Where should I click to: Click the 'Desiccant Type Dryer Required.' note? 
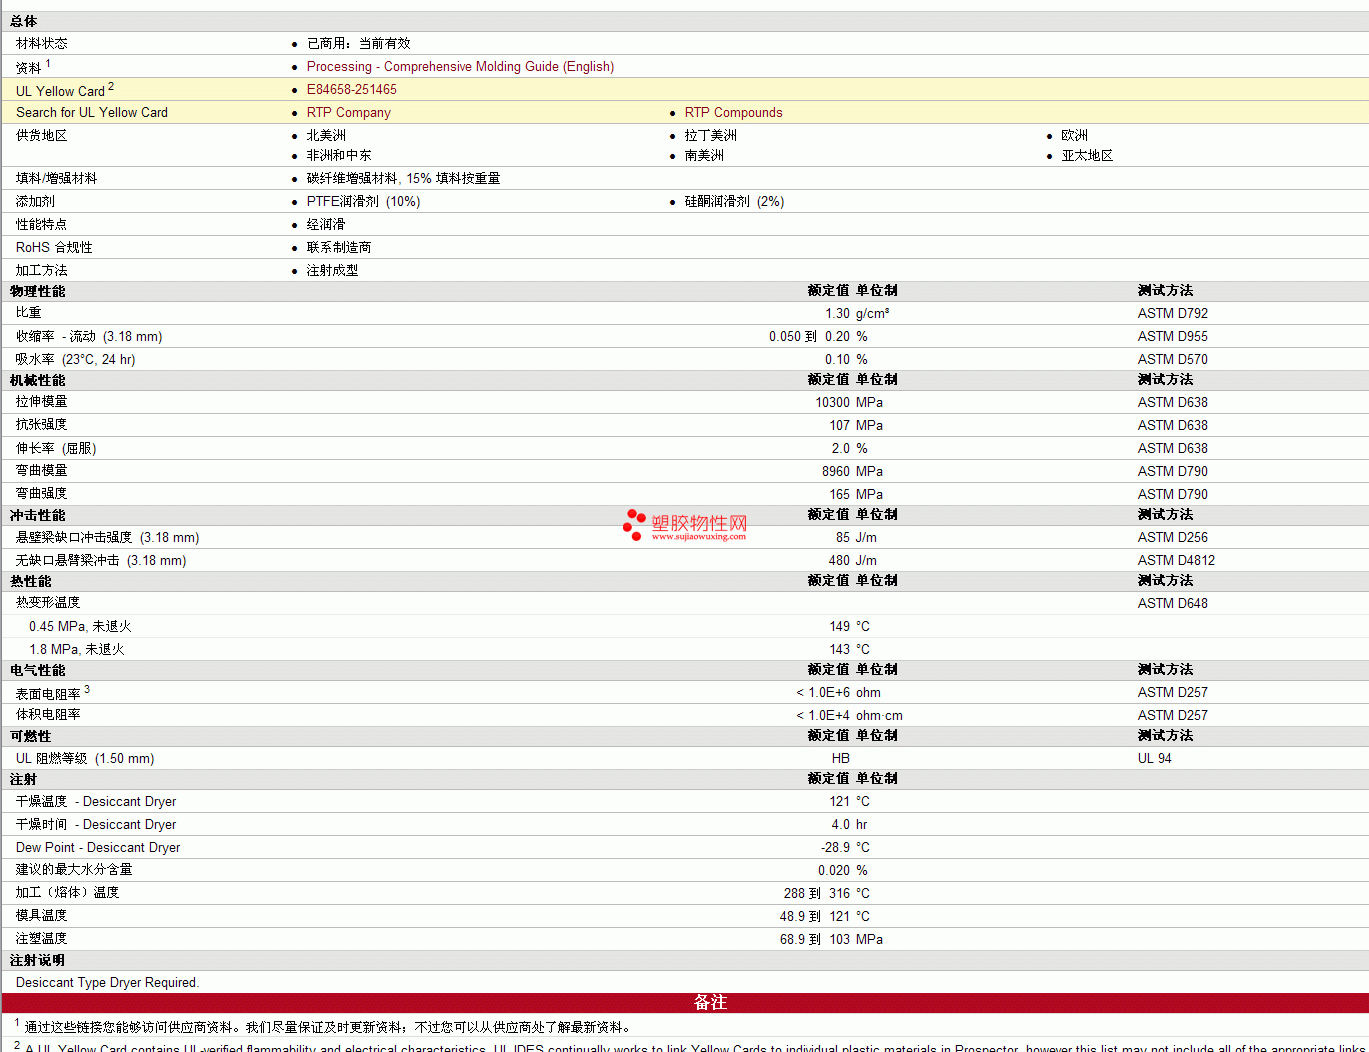click(108, 982)
